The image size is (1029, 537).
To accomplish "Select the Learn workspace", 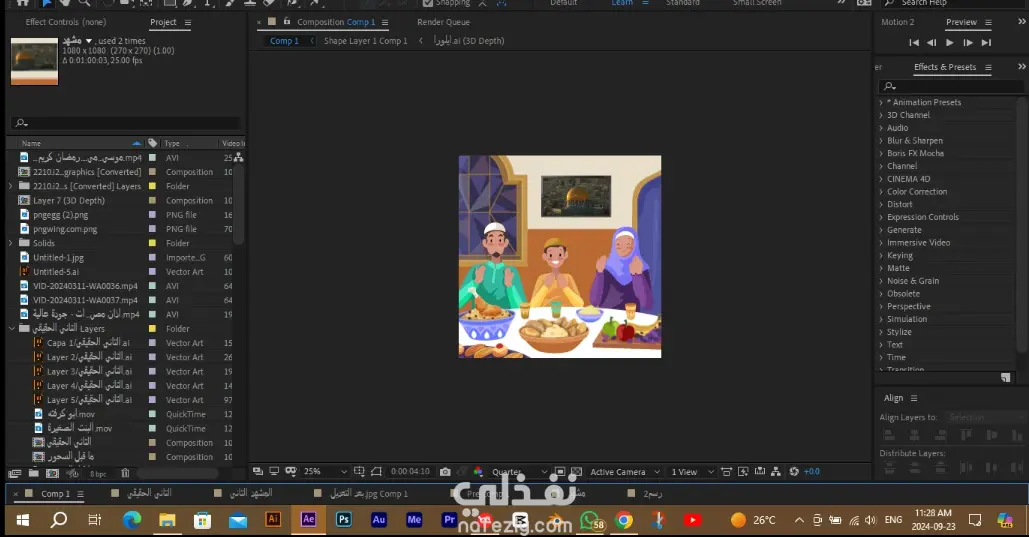I will coord(622,3).
